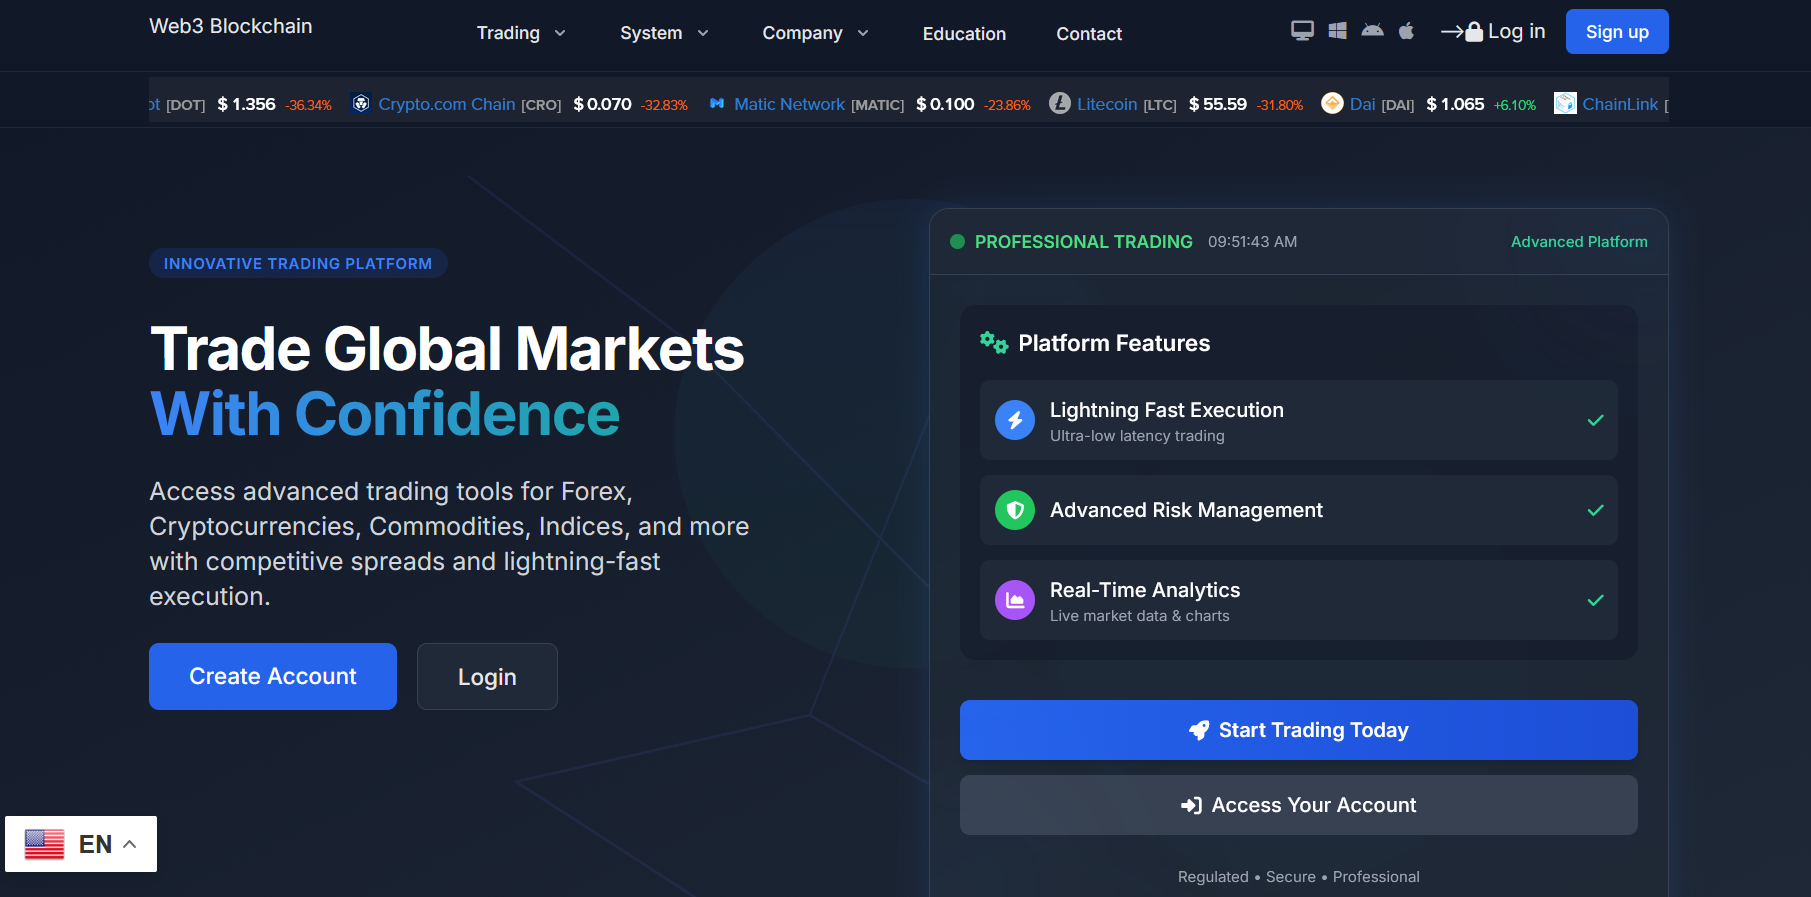Click the Log in arrow-lock icon
Screen dimensions: 1811x897
click(1462, 32)
